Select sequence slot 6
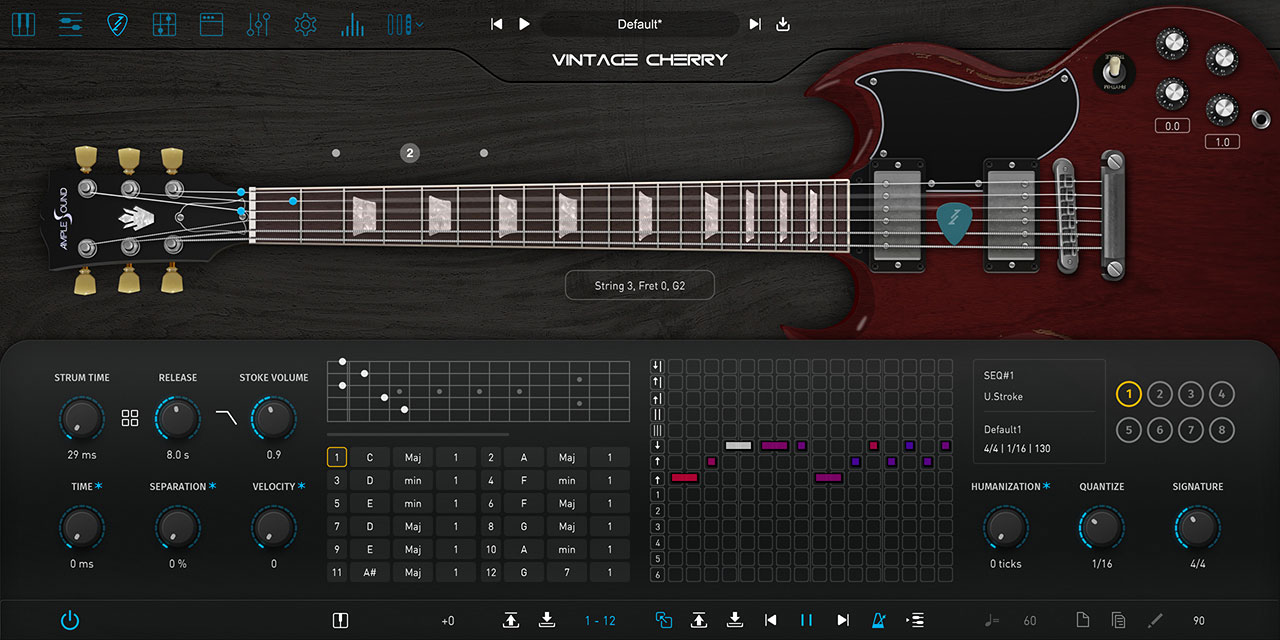The height and width of the screenshot is (640, 1280). pyautogui.click(x=1159, y=431)
